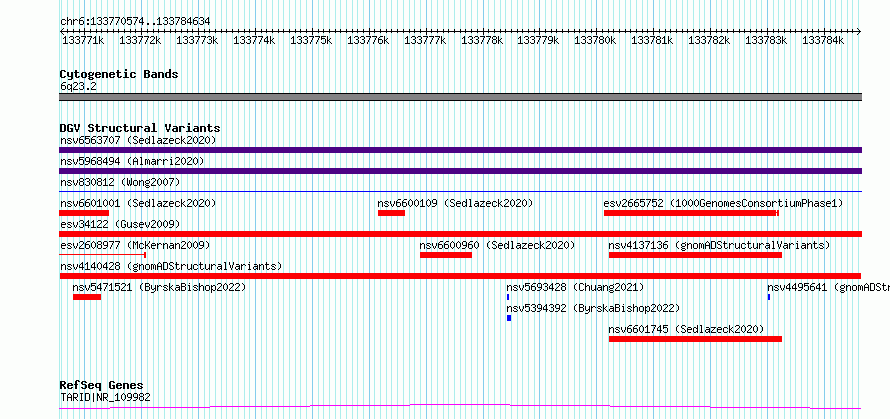Click the 133772k ruler position

click(140, 40)
